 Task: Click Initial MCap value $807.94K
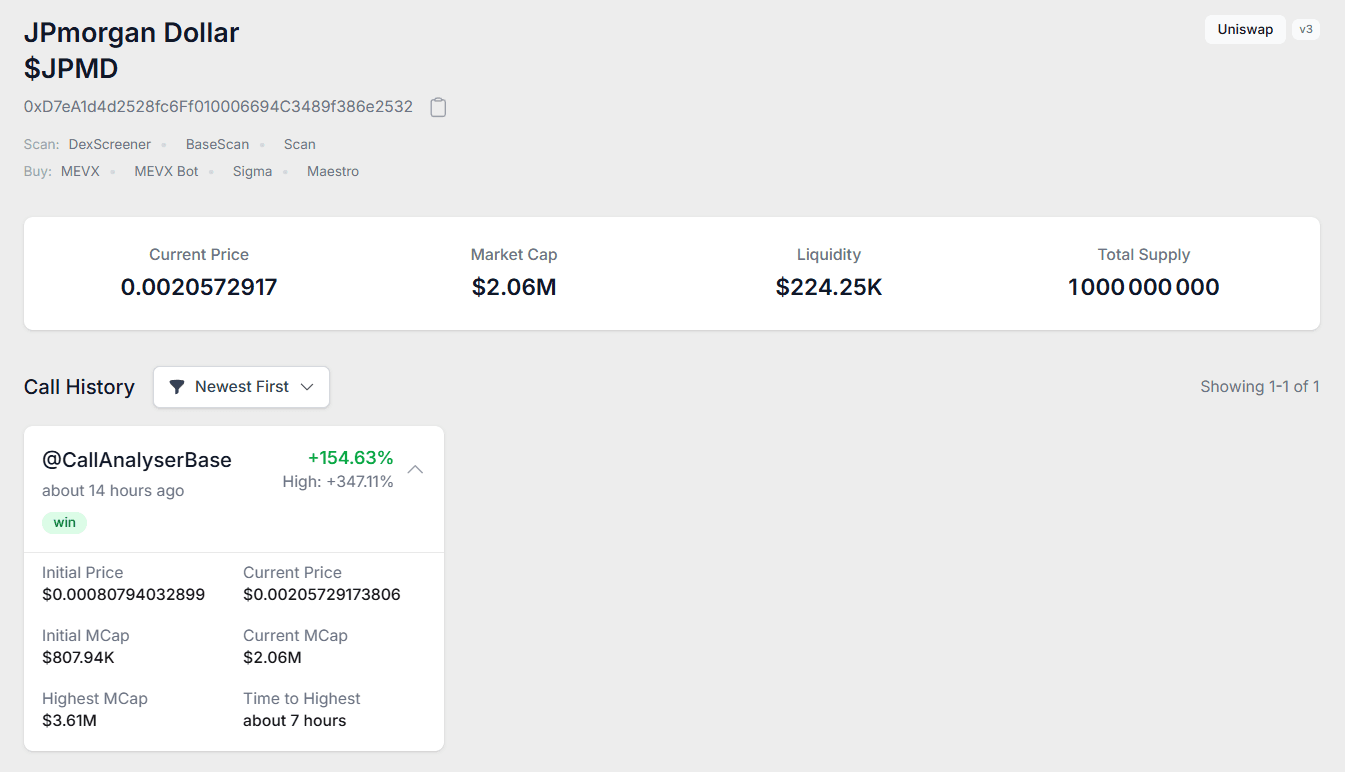click(x=78, y=658)
